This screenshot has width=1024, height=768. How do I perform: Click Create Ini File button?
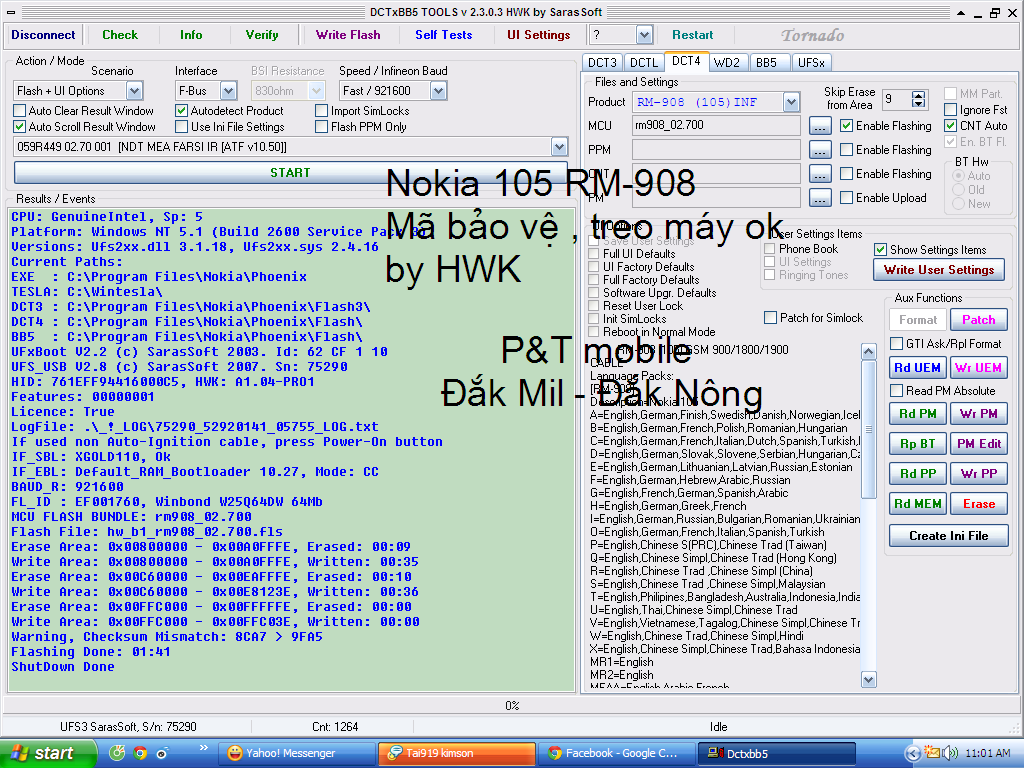point(948,536)
